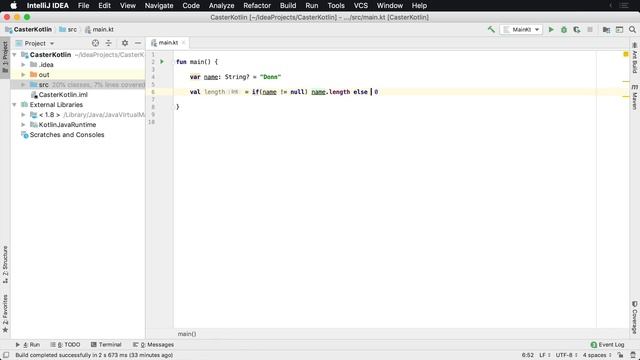Click src in the navigation breadcrumb

point(68,29)
